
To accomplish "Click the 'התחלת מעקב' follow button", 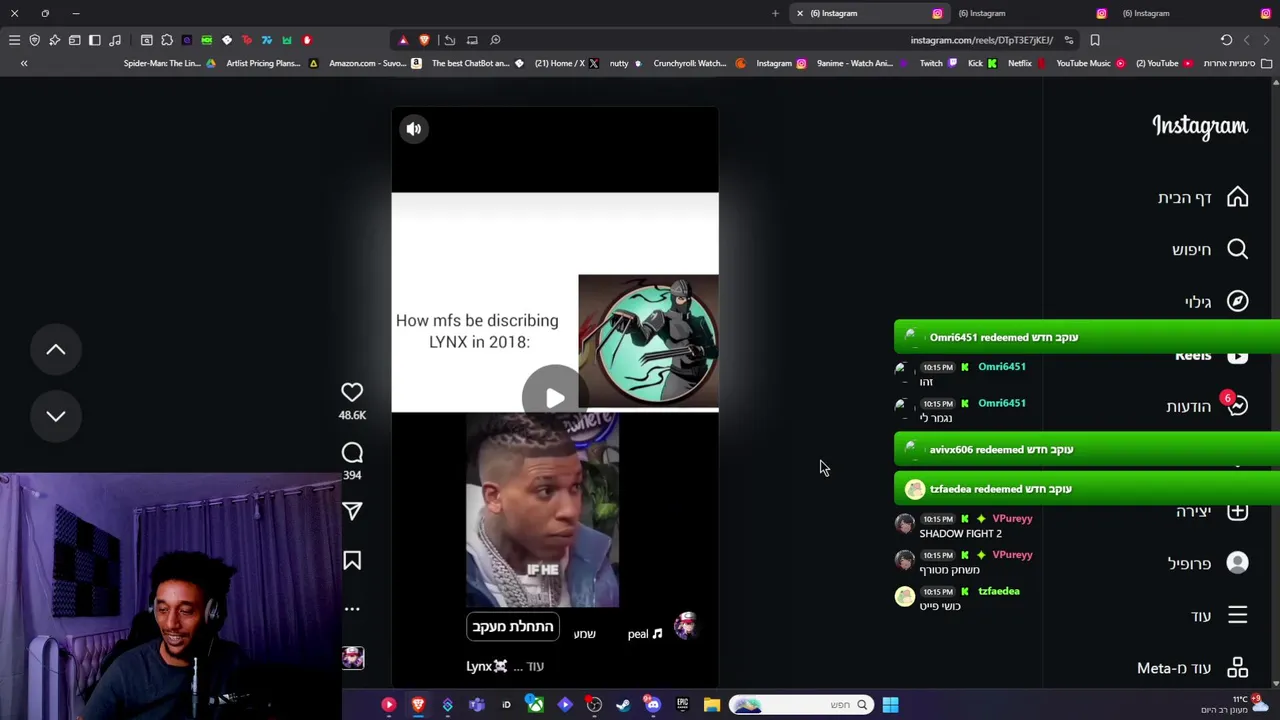I will click(x=512, y=627).
